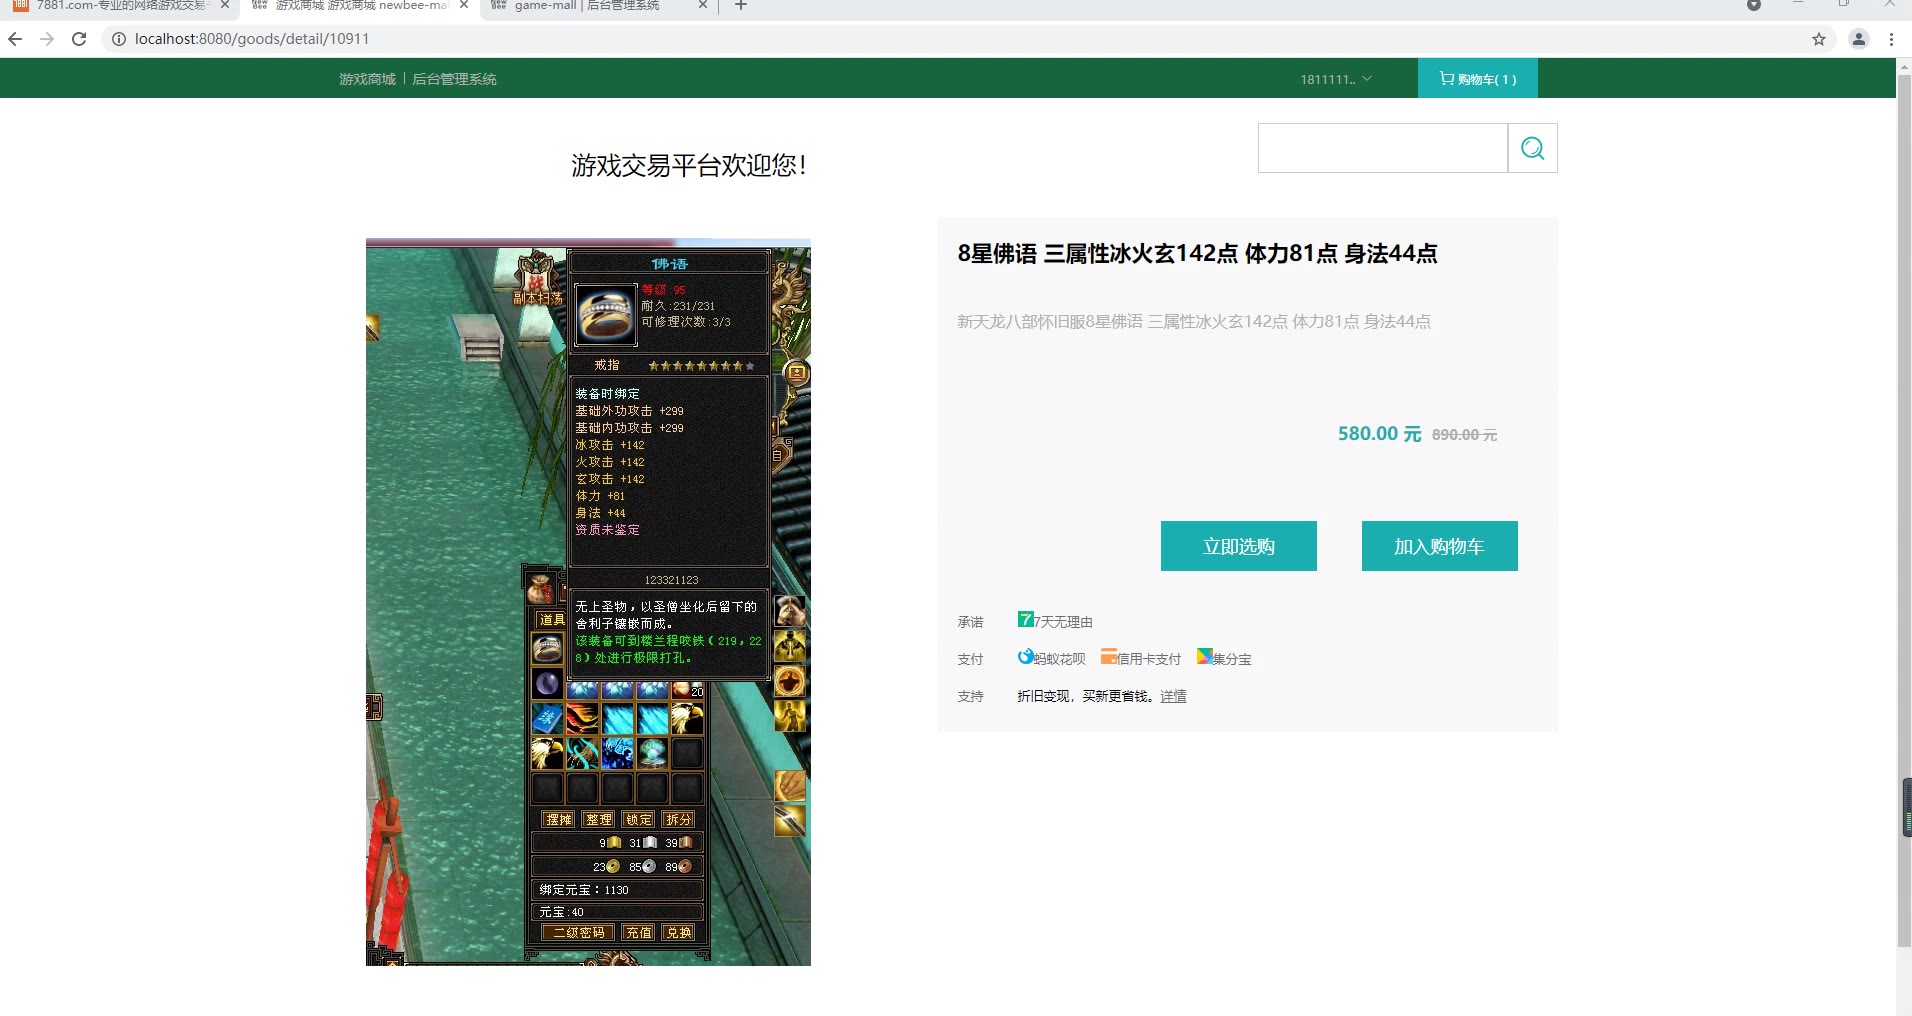Open a new browser tab

(x=740, y=6)
